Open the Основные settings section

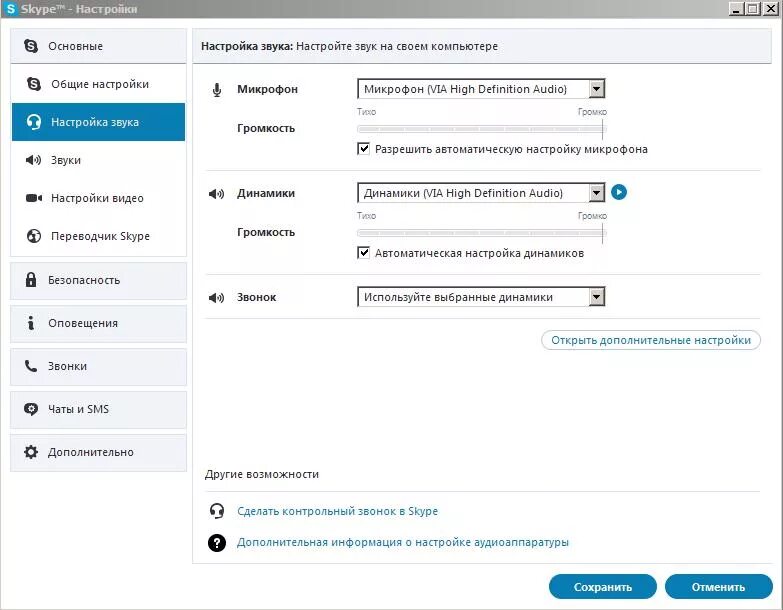point(98,46)
